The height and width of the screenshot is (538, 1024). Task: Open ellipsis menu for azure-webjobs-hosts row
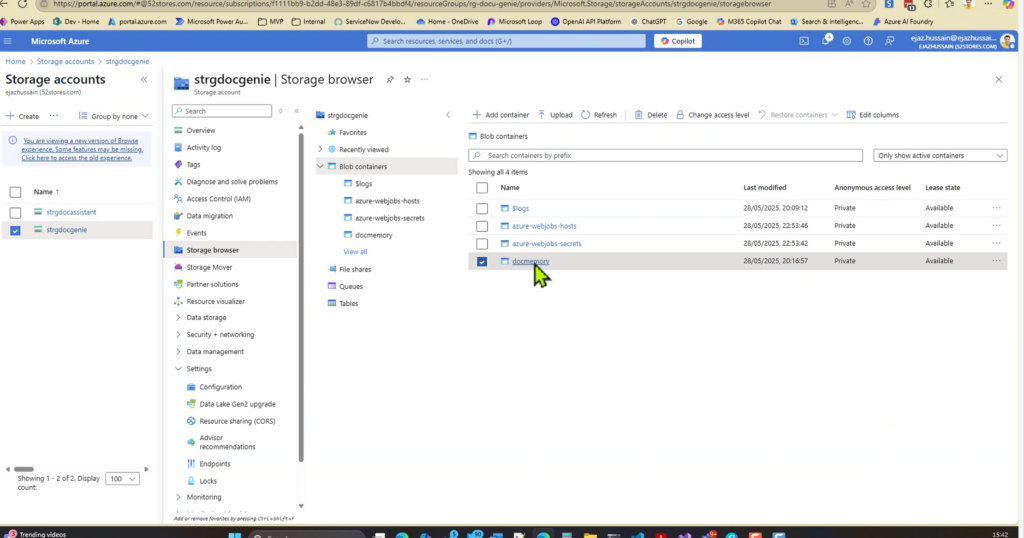point(996,225)
